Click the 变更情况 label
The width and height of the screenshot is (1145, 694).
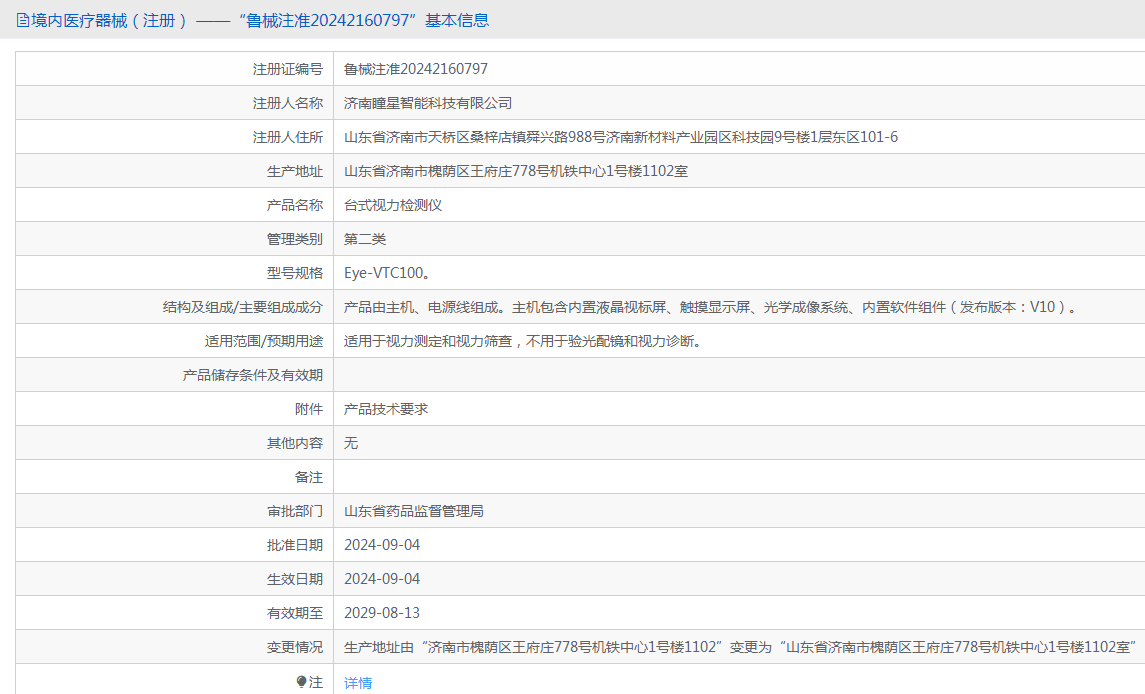coord(295,647)
